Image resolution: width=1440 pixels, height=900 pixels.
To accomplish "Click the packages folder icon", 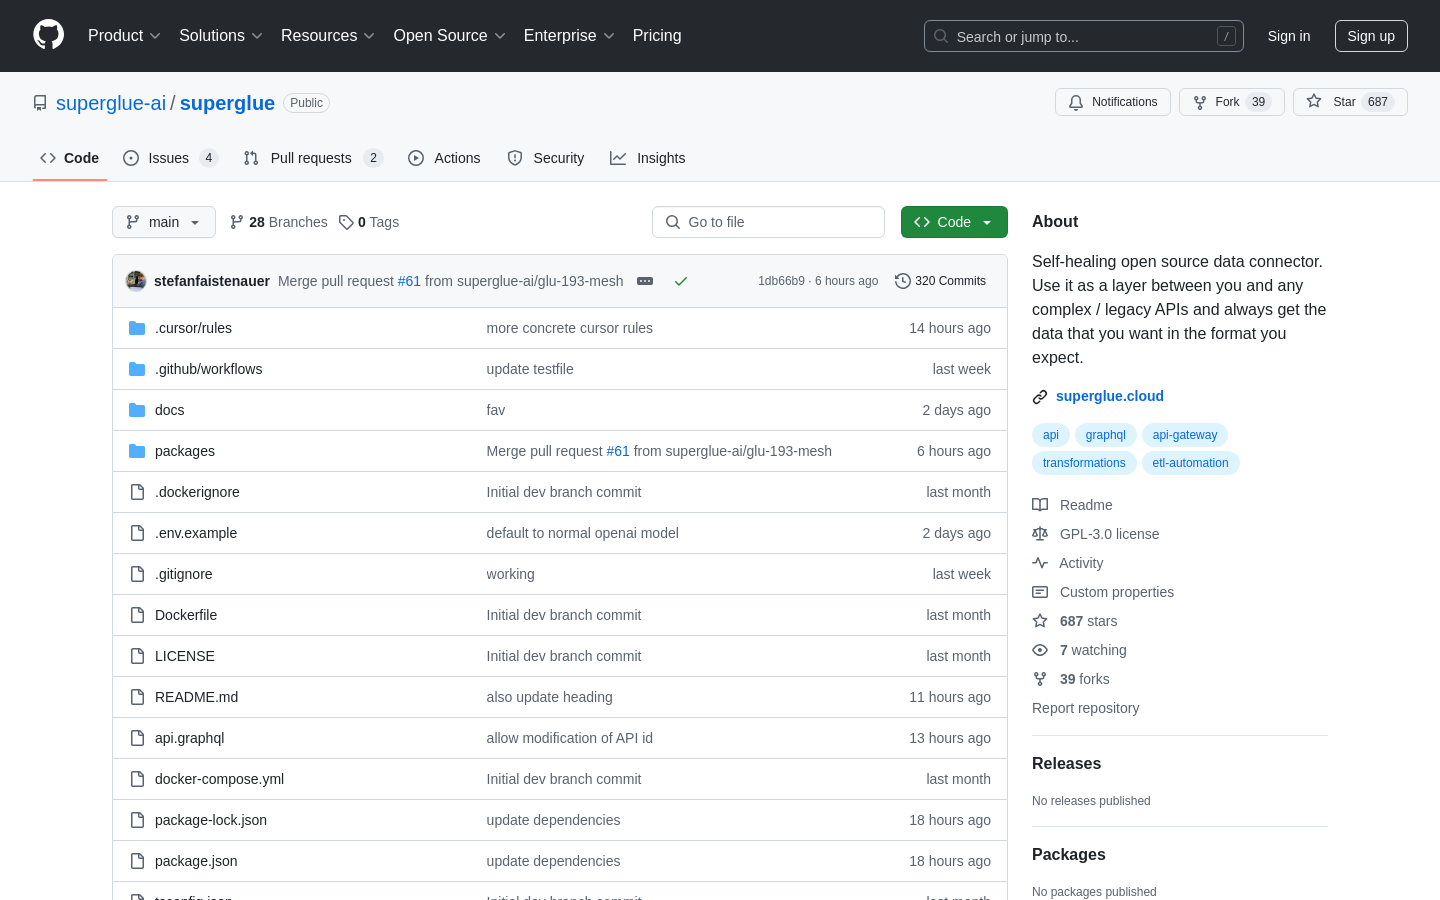I will coord(137,451).
